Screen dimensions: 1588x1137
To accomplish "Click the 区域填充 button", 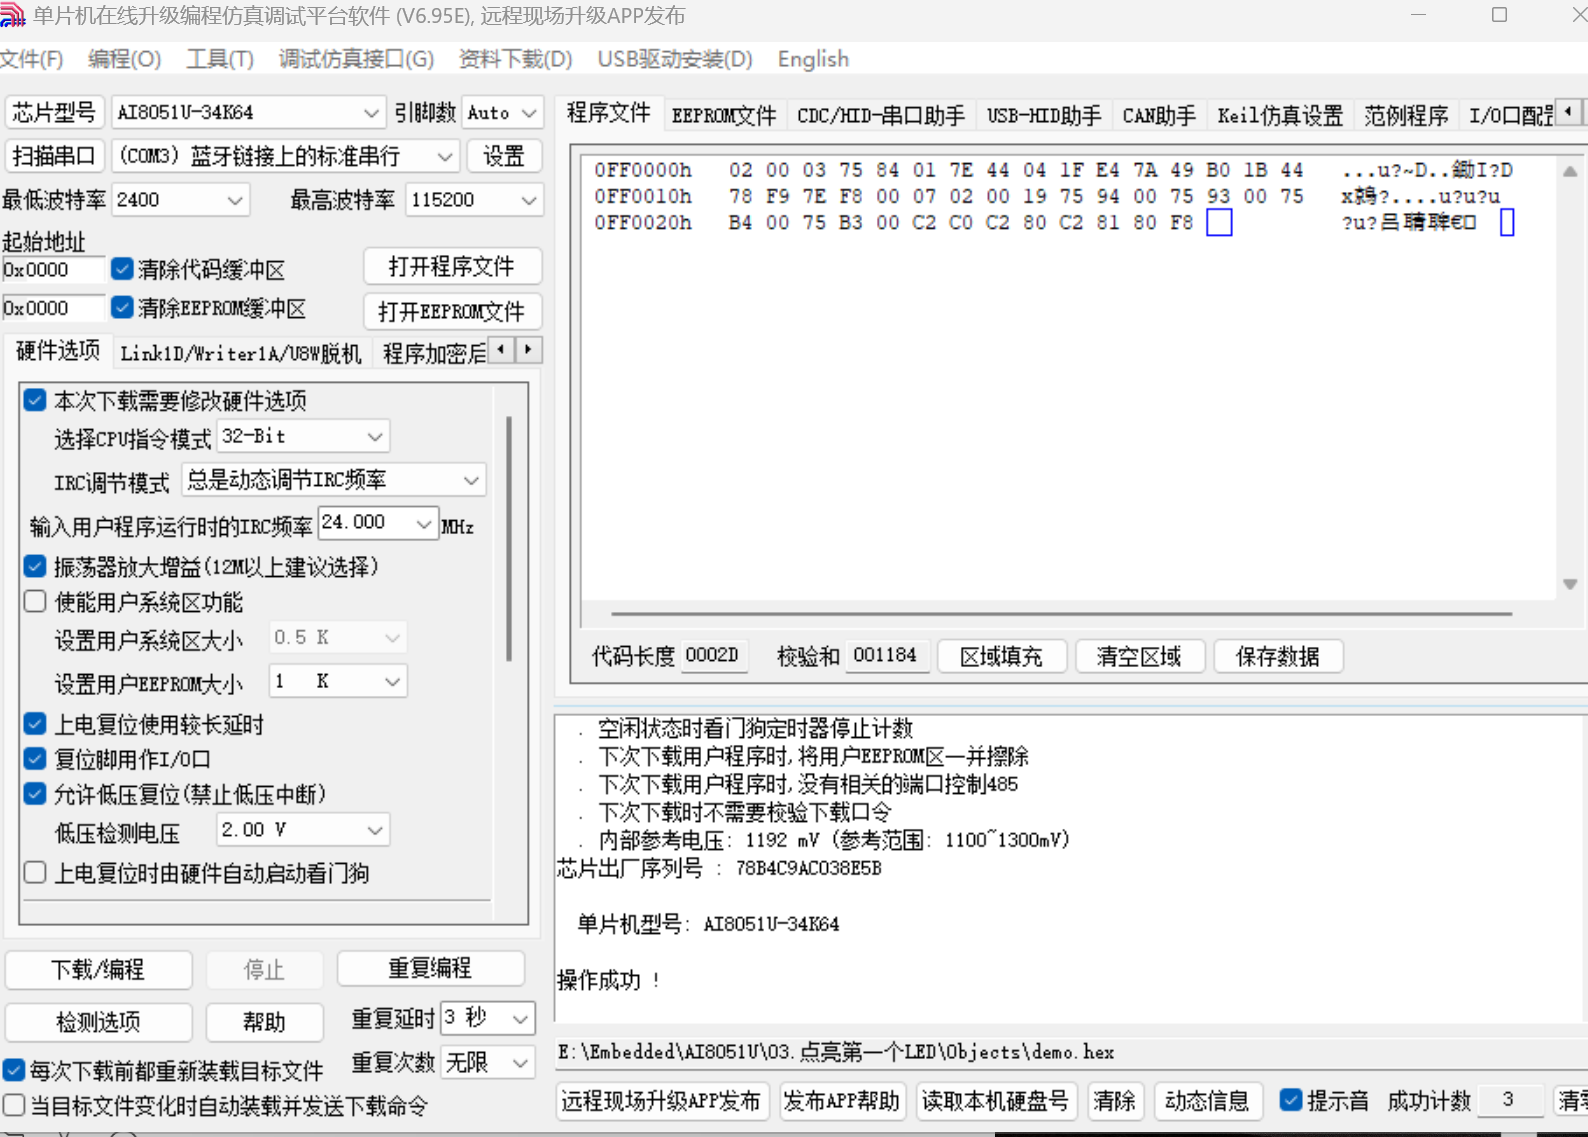I will point(1001,657).
